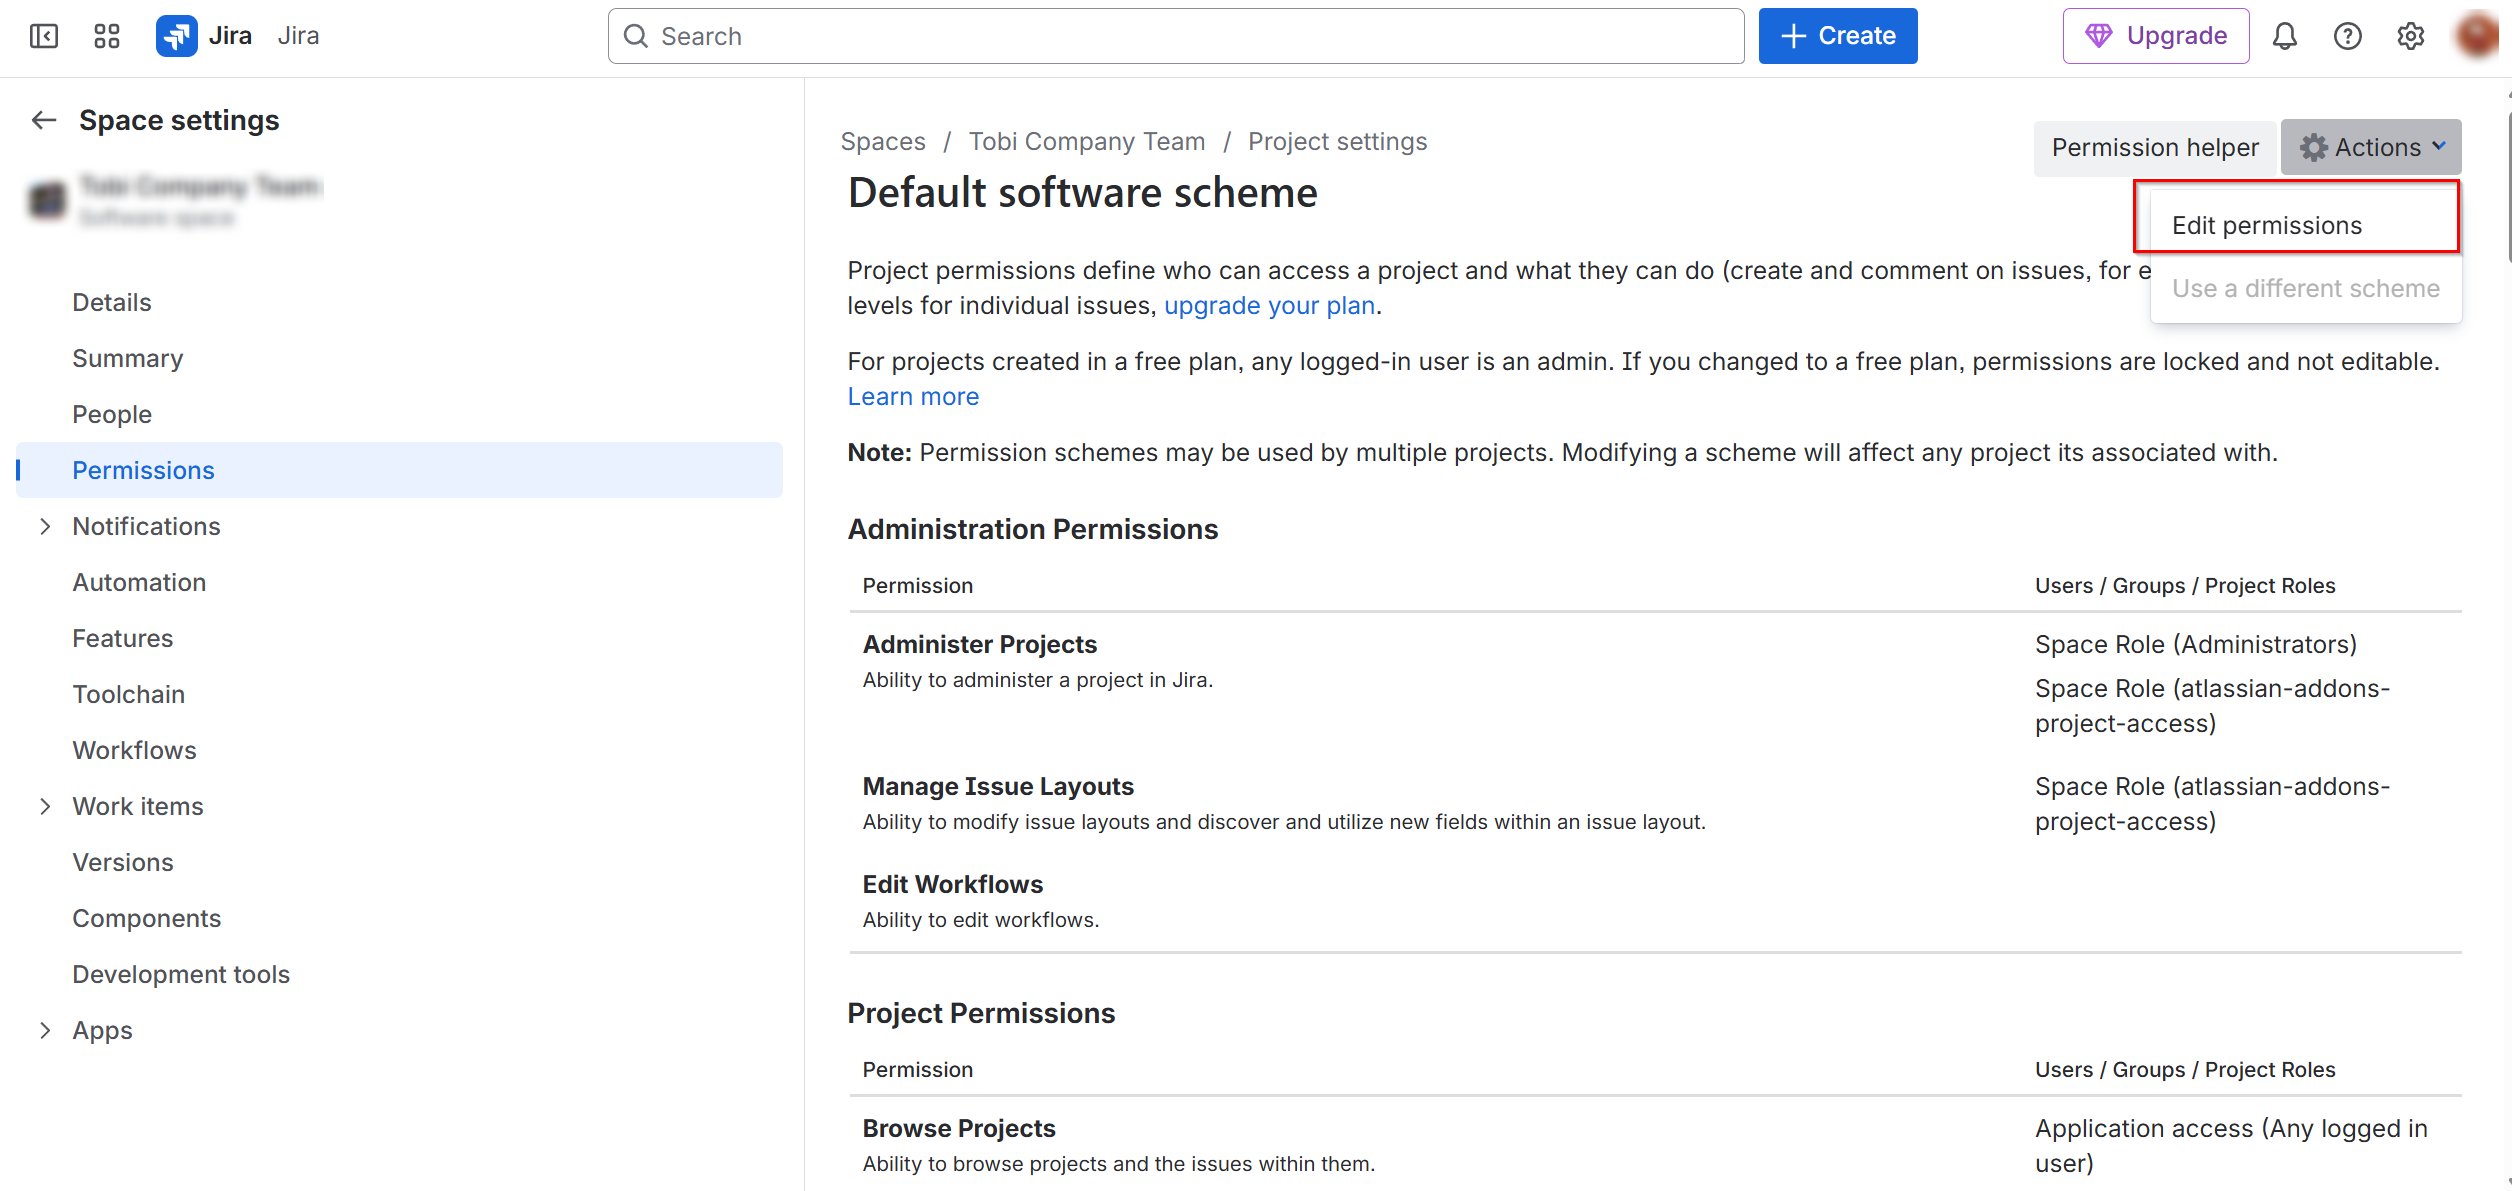Expand the Apps sidebar section

(45, 1030)
